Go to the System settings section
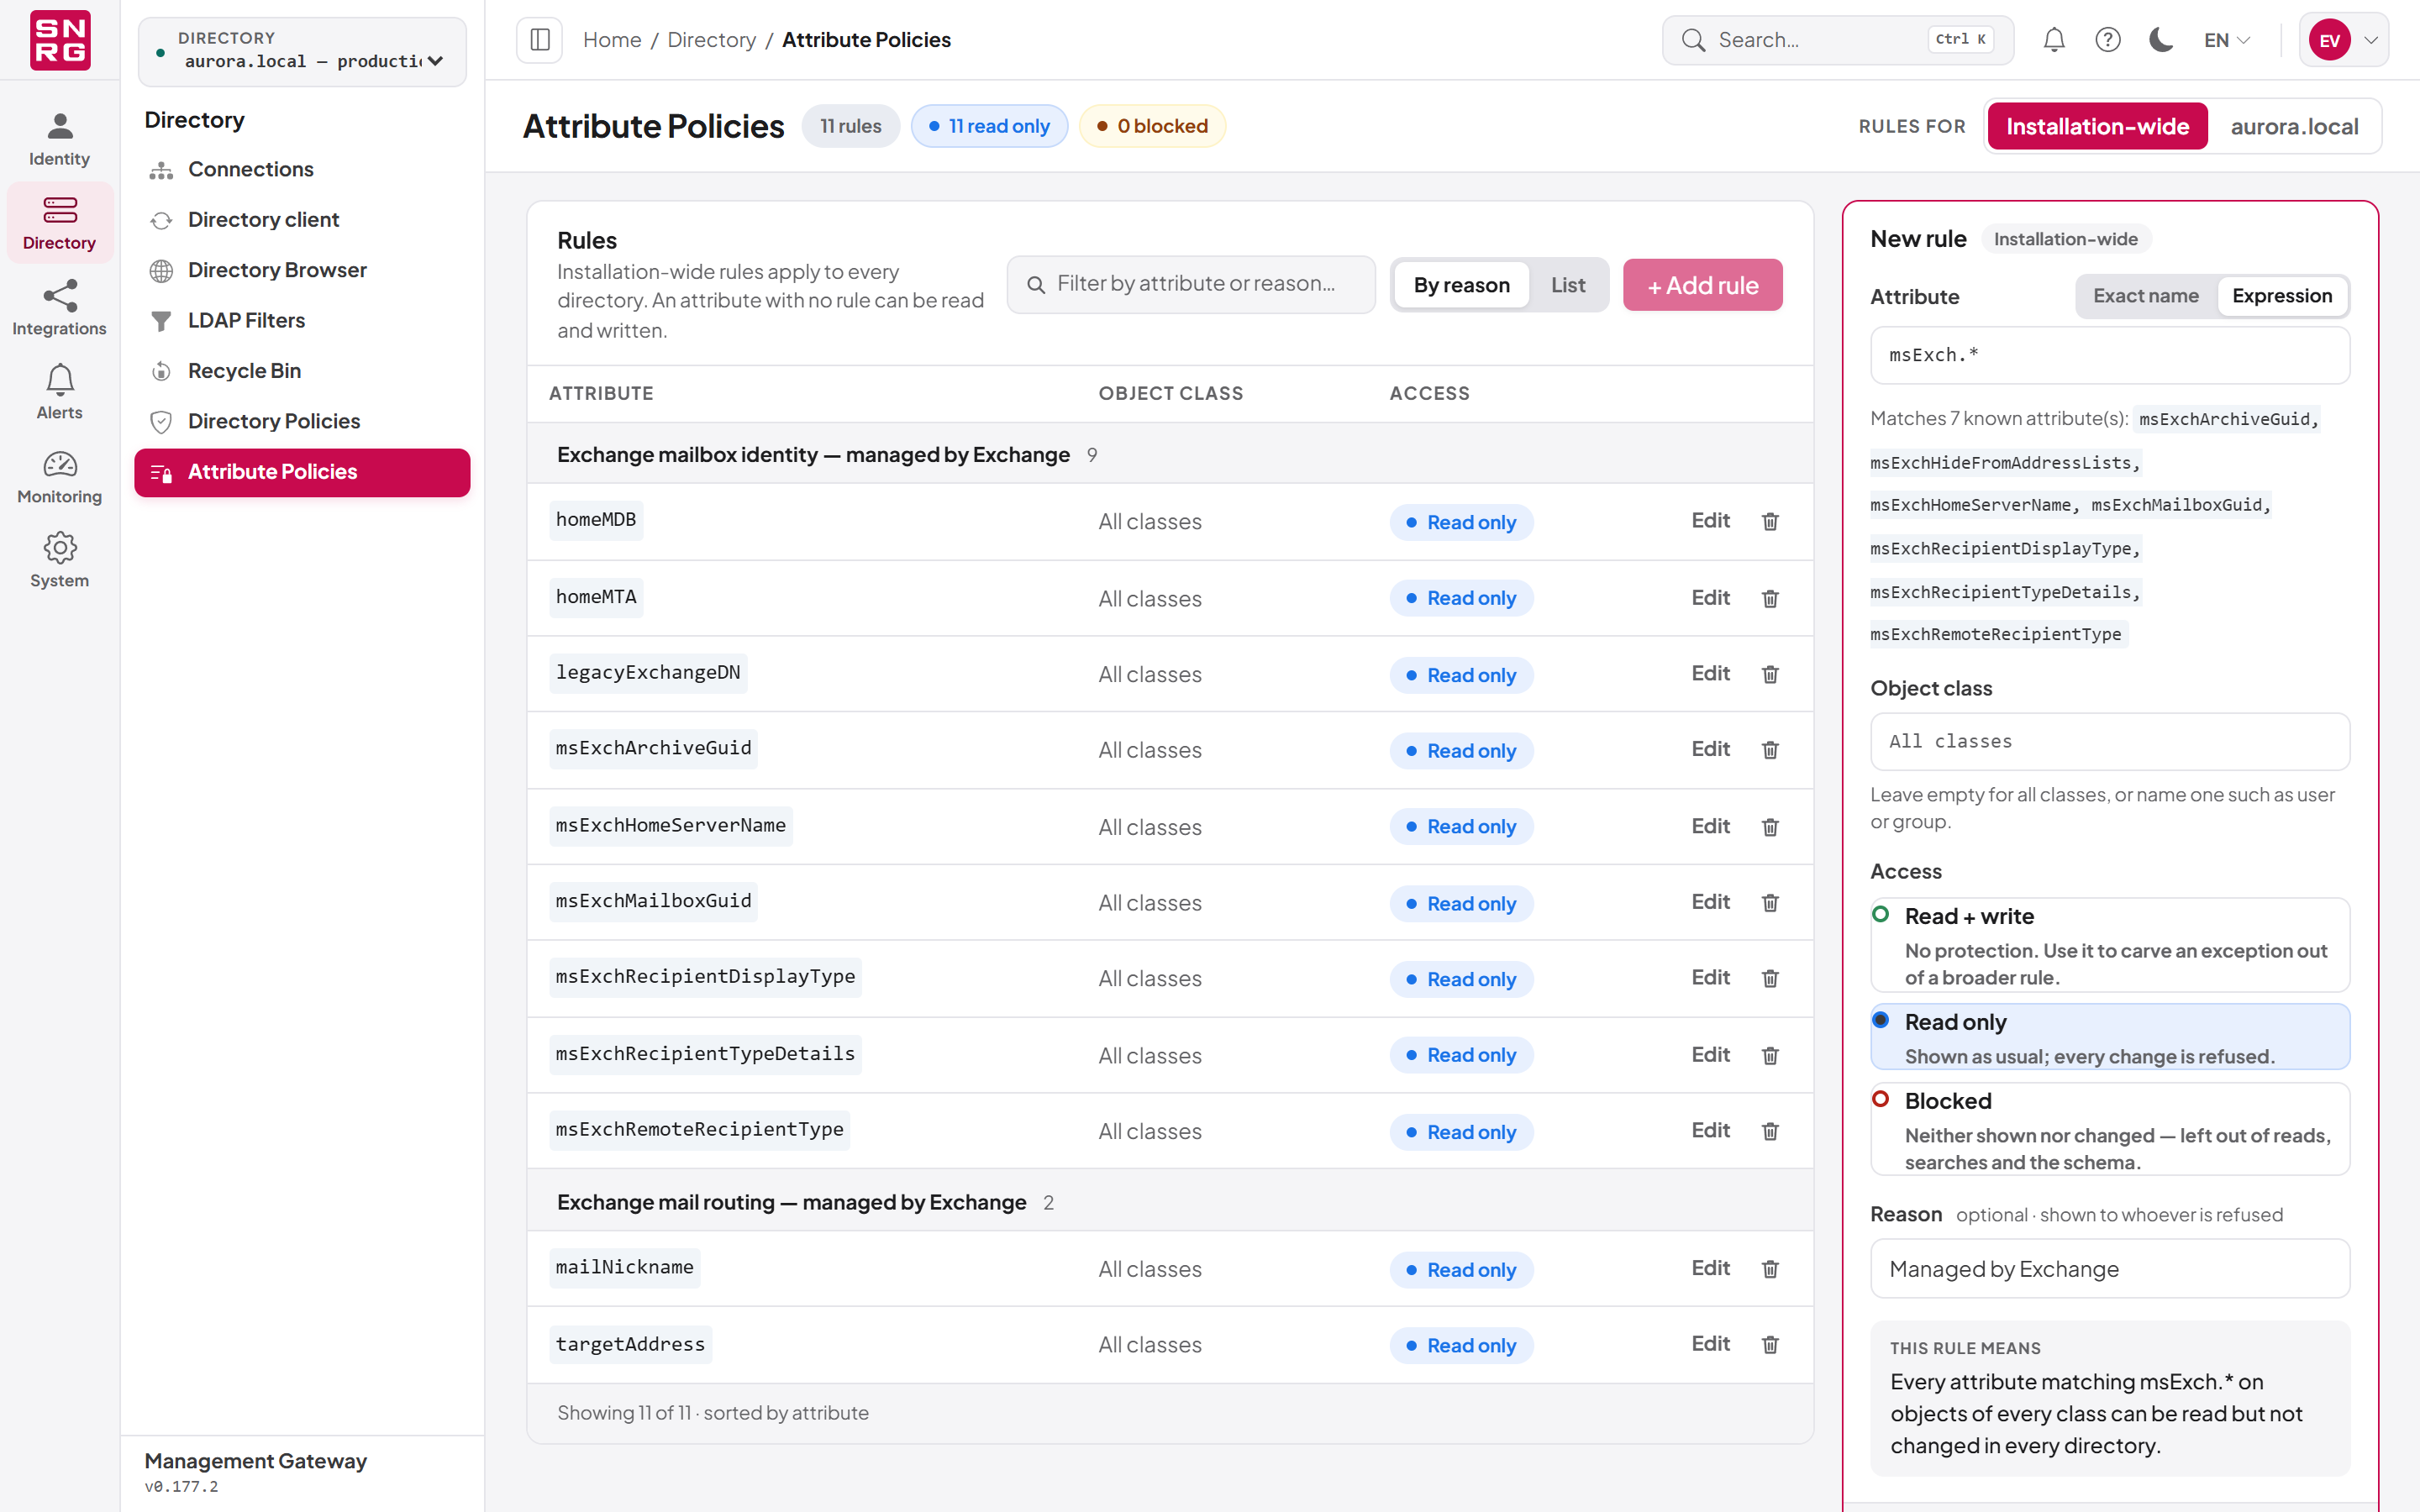This screenshot has height=1512, width=2420. 59,560
